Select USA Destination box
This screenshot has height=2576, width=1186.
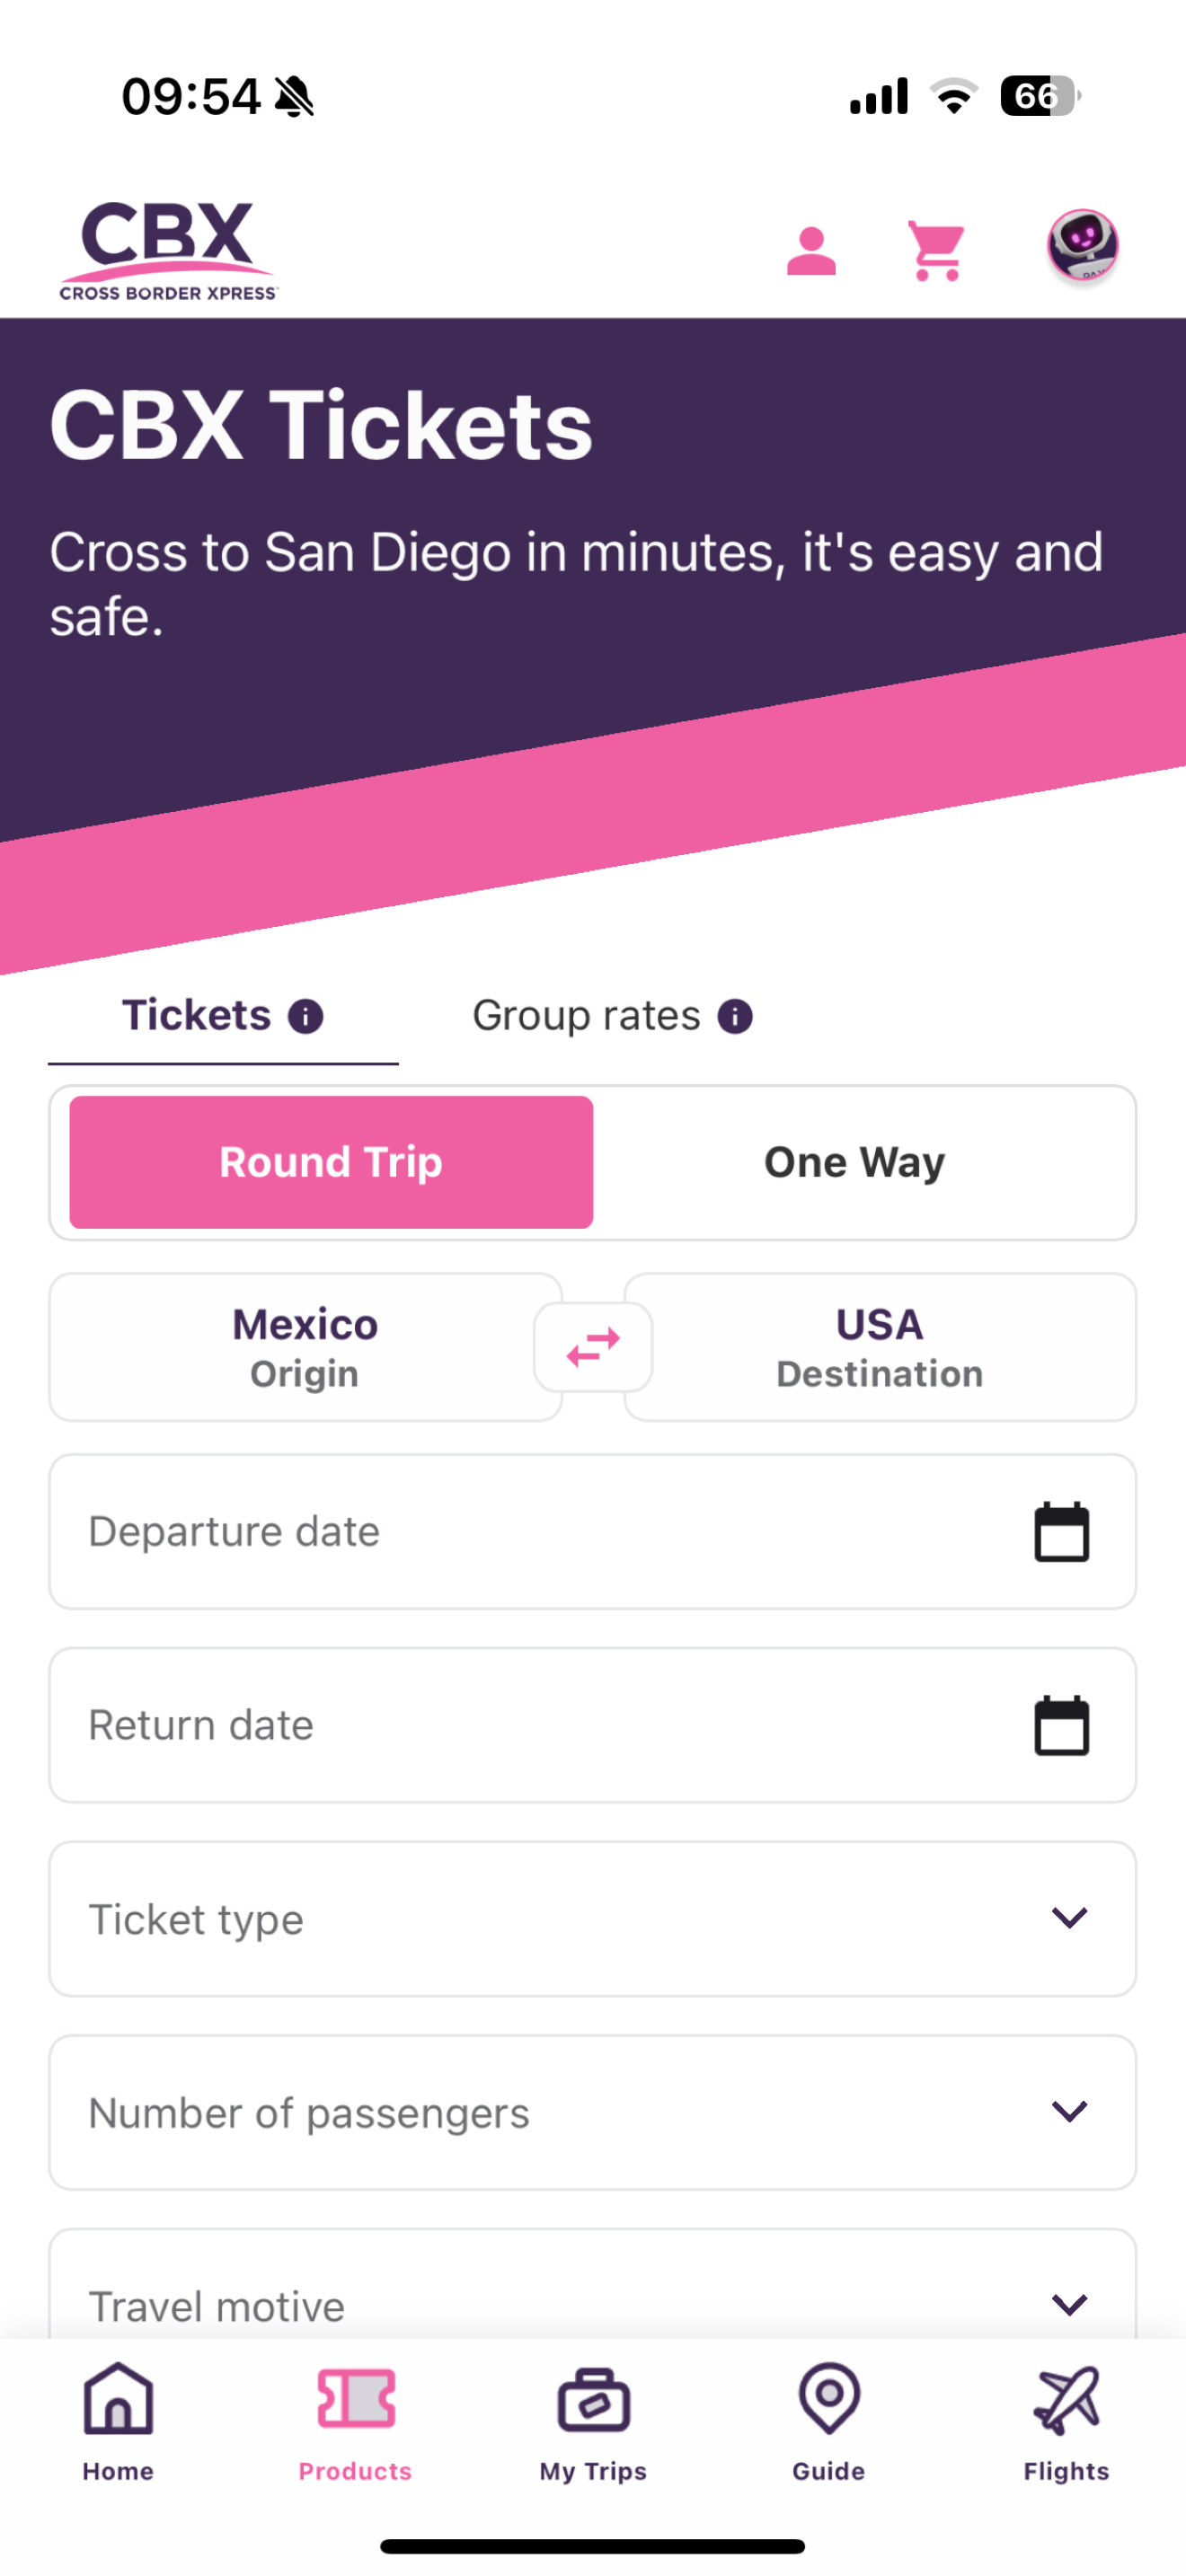[880, 1347]
